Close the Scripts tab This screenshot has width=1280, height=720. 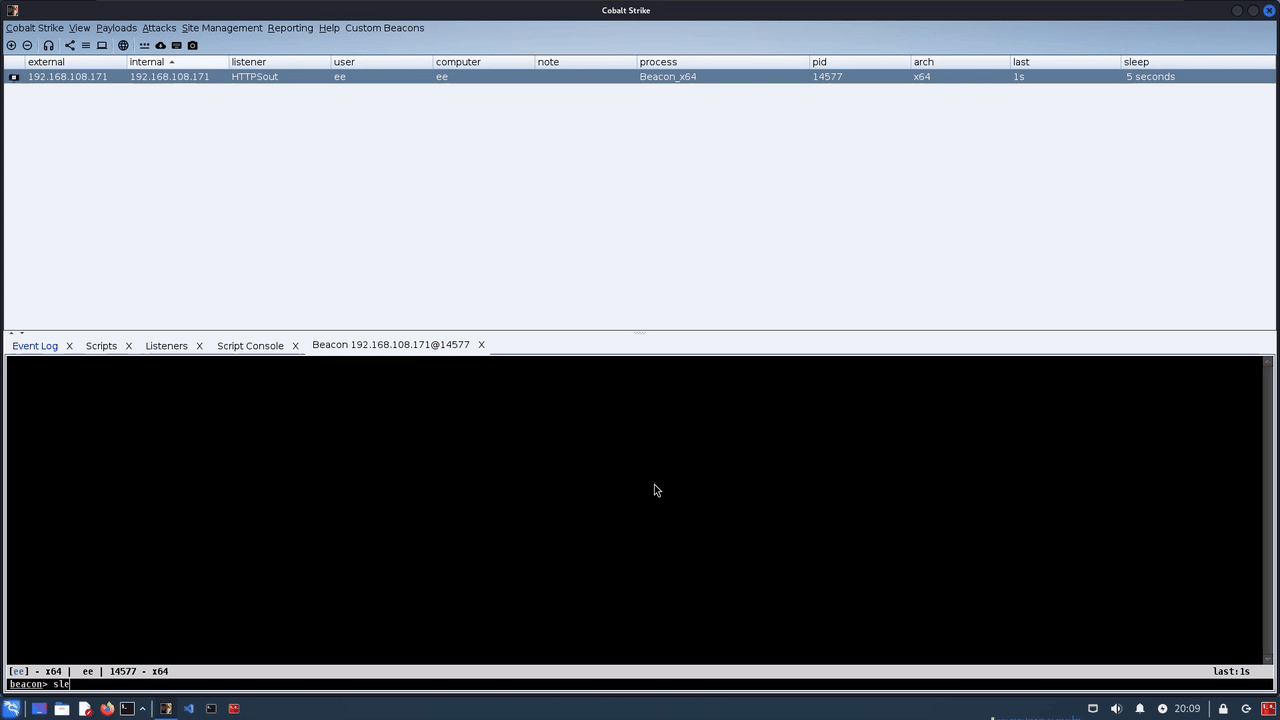coord(128,346)
